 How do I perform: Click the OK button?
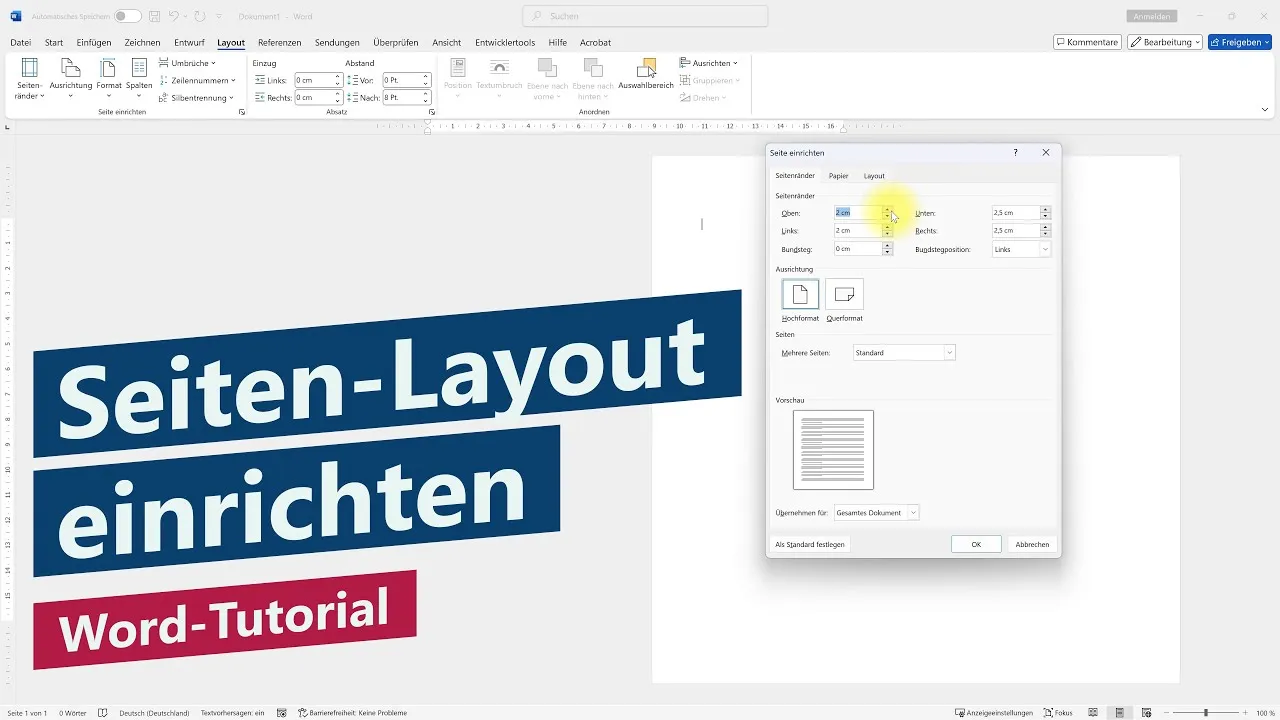(x=975, y=543)
